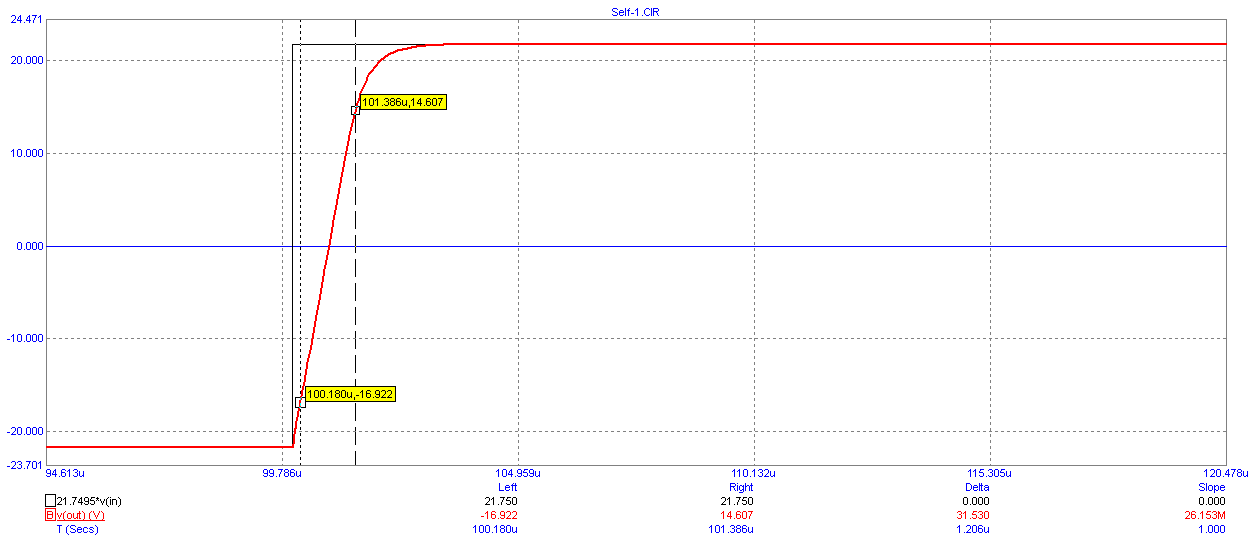Click the lower cursor tag 100.180u,-16.922

click(350, 394)
